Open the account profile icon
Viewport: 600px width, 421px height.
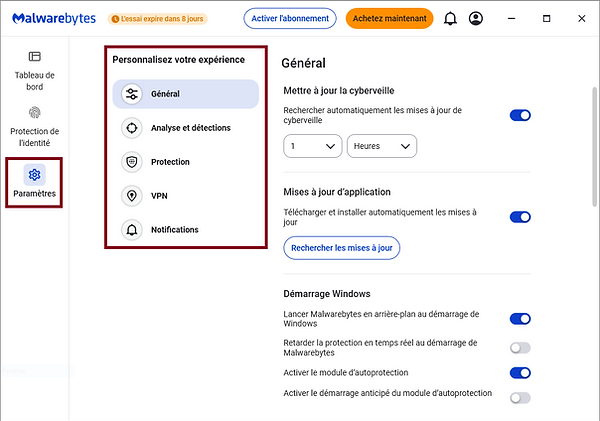point(476,18)
